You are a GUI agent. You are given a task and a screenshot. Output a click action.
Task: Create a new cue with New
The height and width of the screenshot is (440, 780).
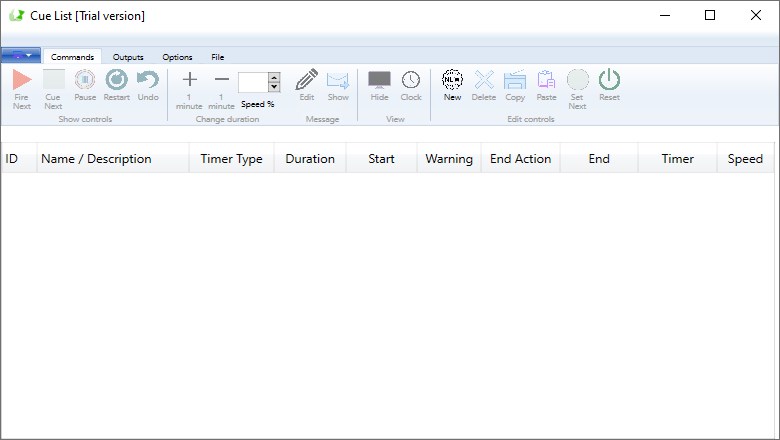452,80
